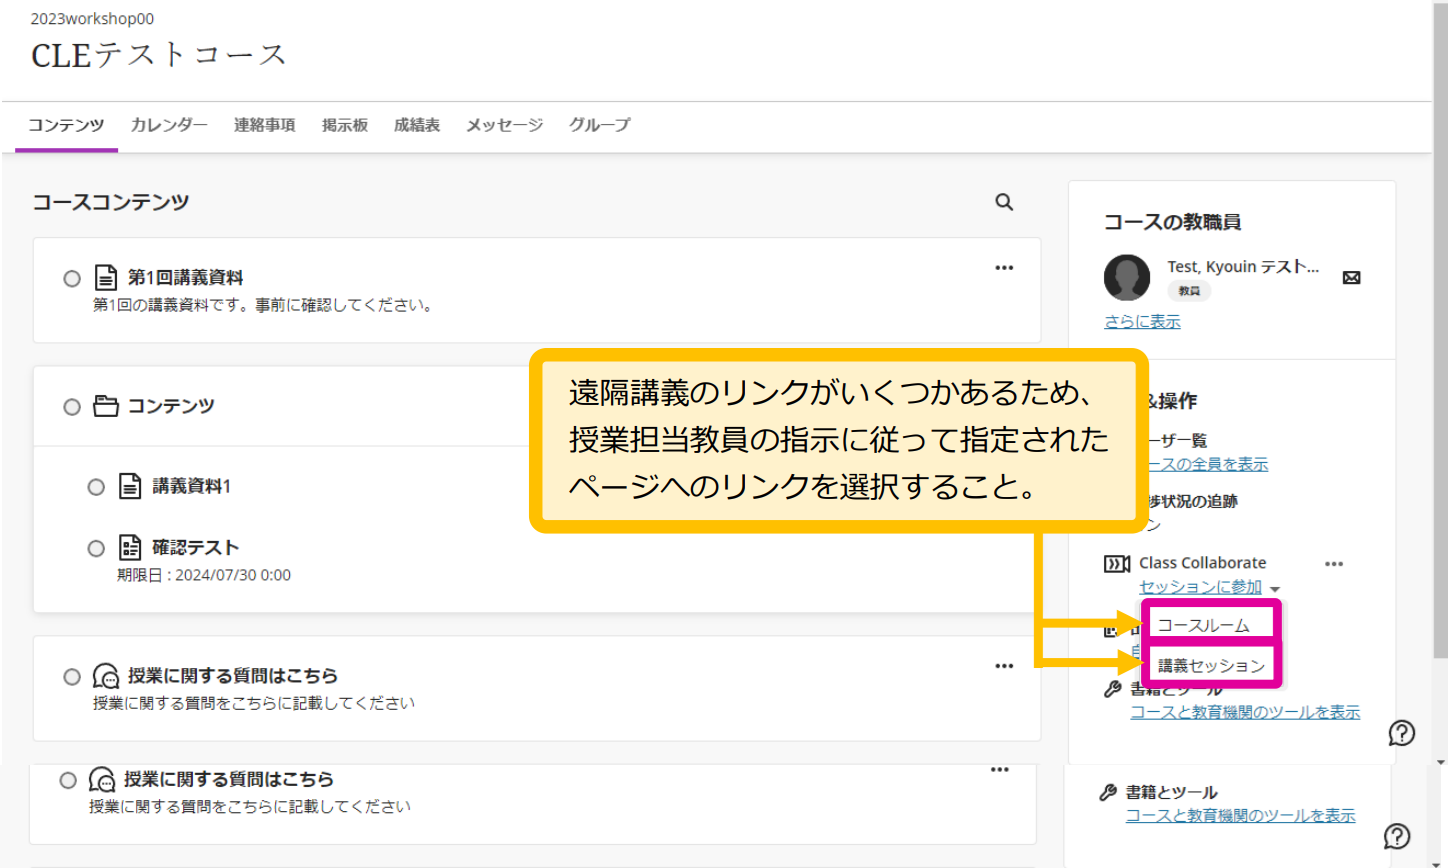1448x868 pixels.
Task: Select 講義セッション from the session menu
Action: 1211,666
